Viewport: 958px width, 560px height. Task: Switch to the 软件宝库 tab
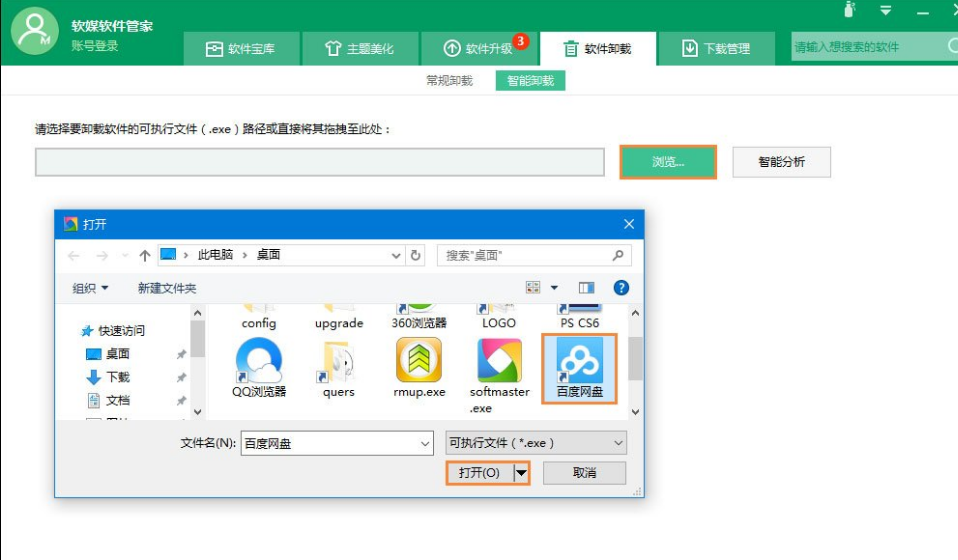(241, 48)
